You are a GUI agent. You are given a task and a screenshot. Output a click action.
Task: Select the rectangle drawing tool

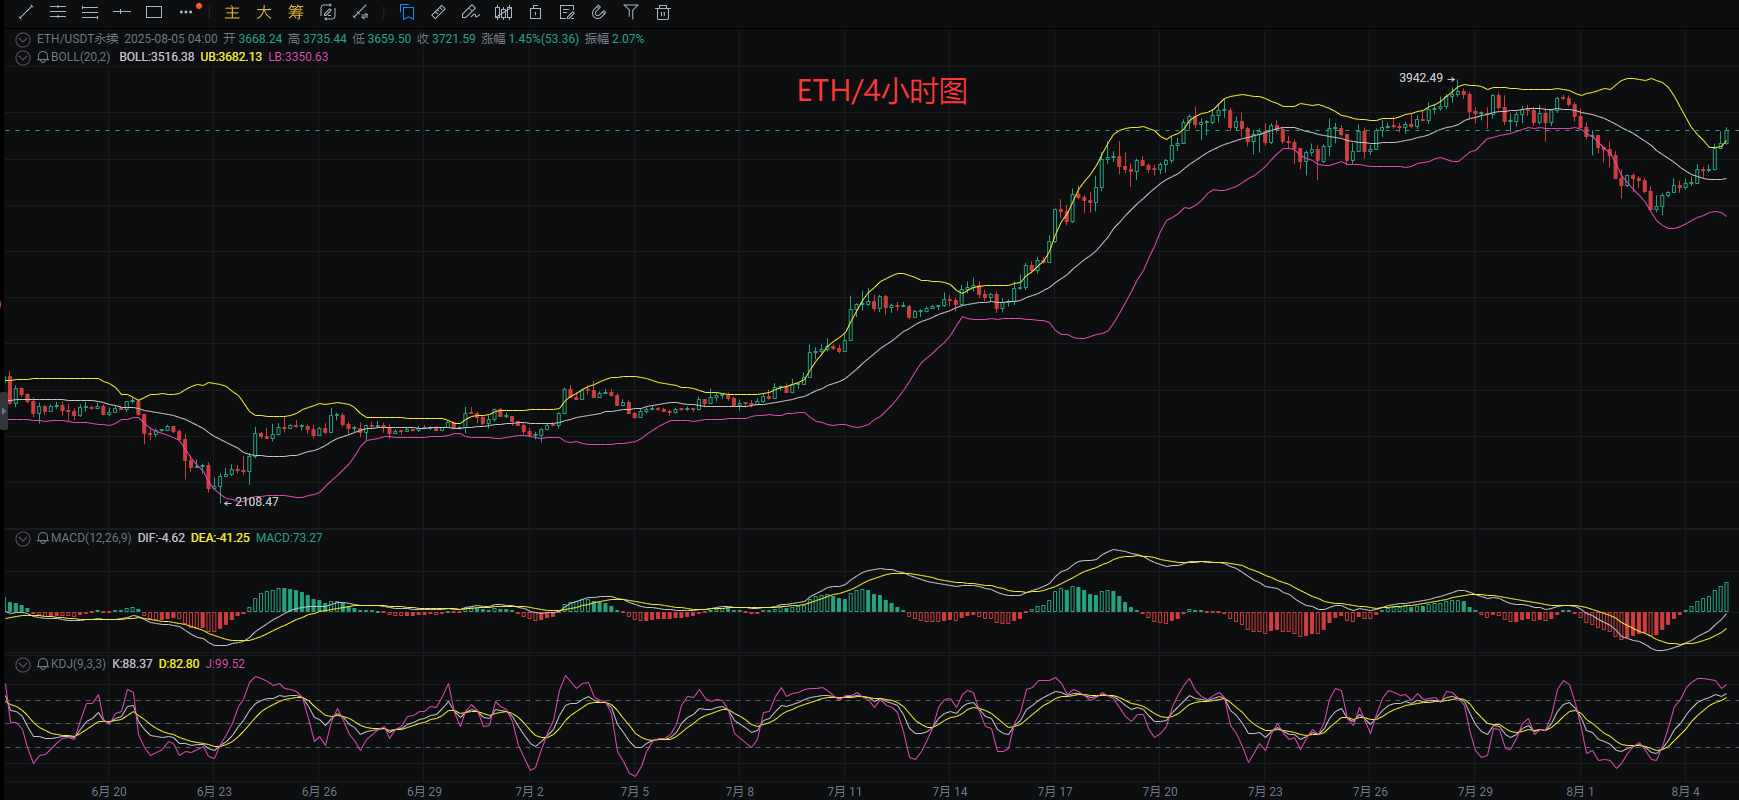154,12
